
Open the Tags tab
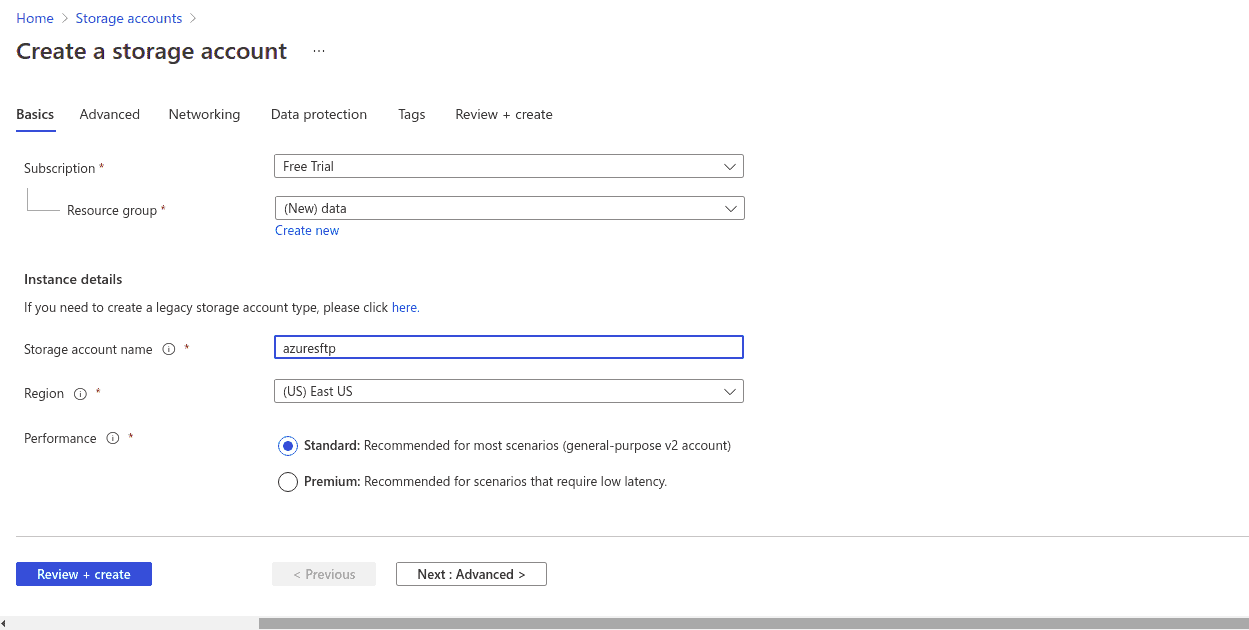(412, 115)
